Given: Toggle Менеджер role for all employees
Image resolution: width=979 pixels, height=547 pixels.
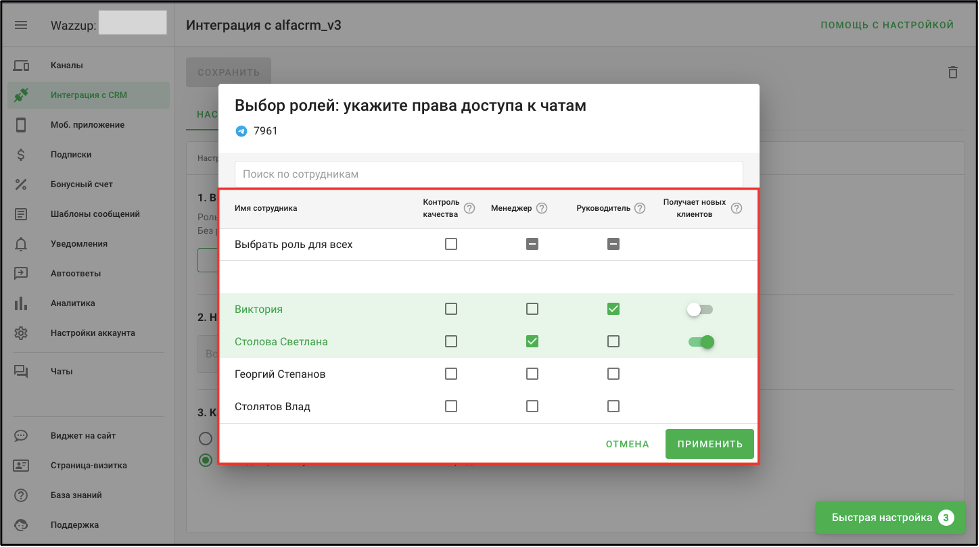Looking at the screenshot, I should pos(532,244).
